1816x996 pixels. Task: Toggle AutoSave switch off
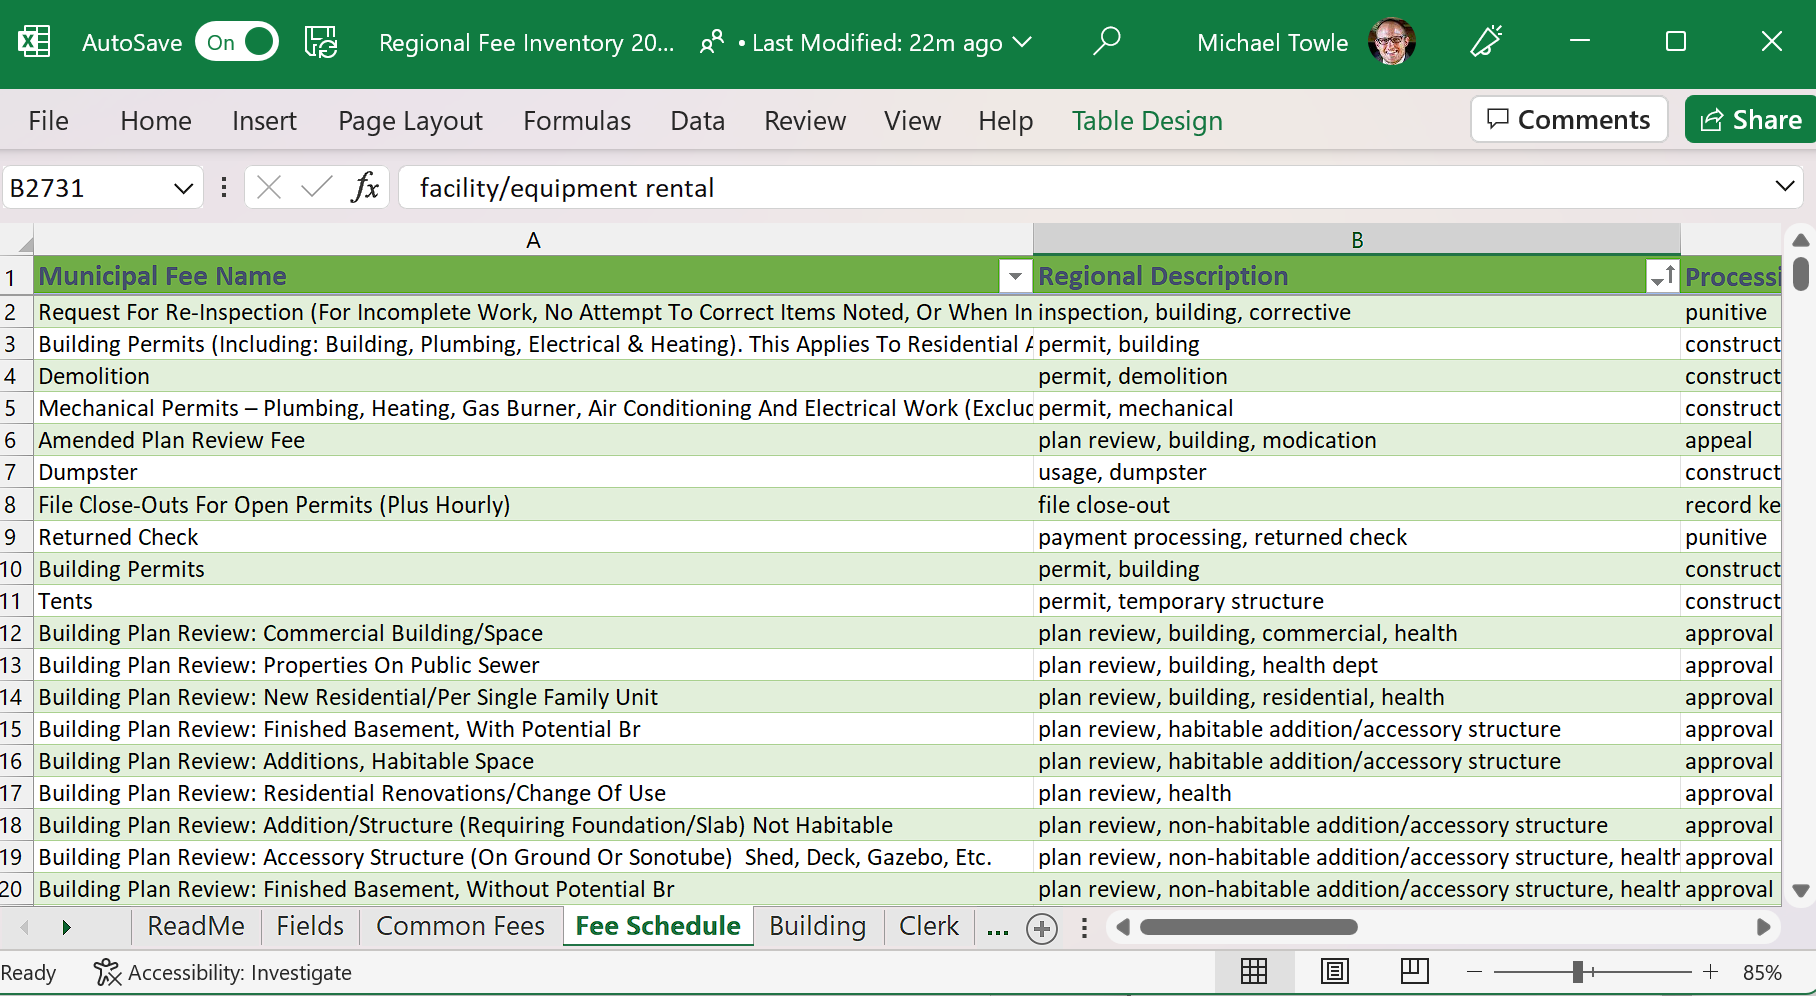point(237,42)
